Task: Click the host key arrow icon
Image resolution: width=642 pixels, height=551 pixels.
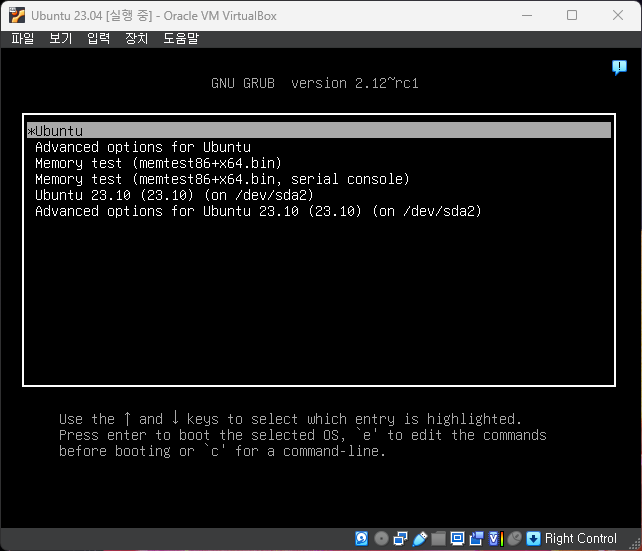Action: pos(533,538)
